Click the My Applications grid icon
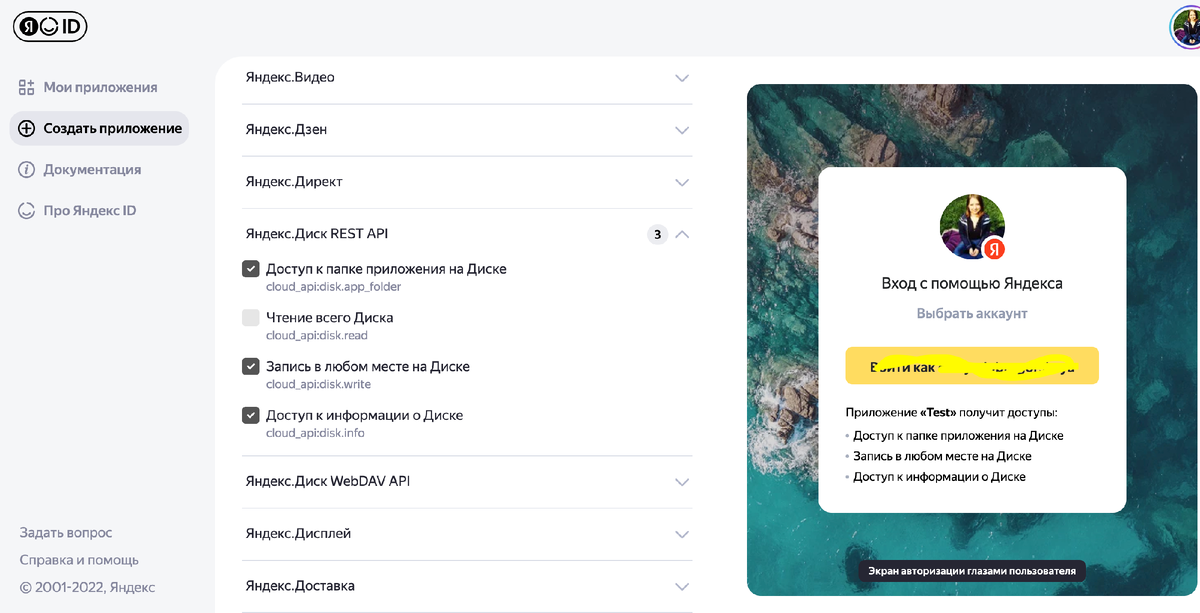1200x613 pixels. click(x=27, y=87)
